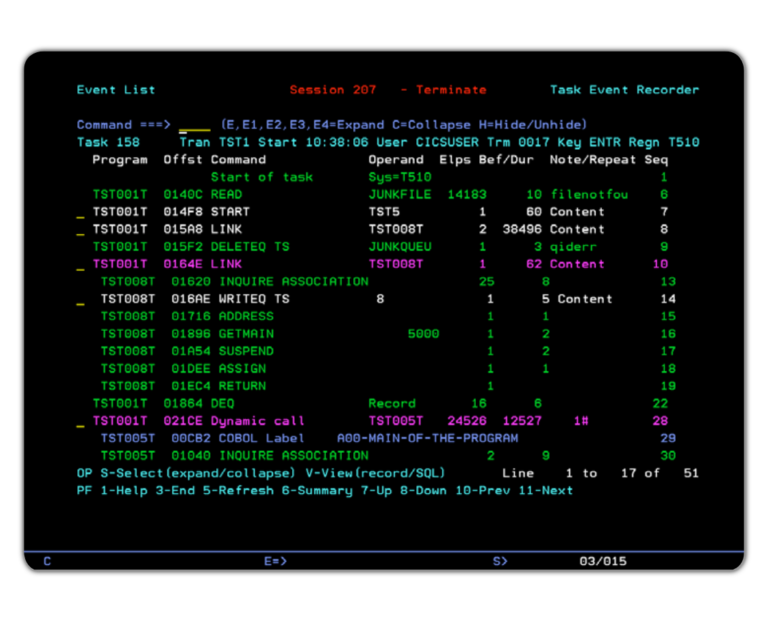The height and width of the screenshot is (621, 768).
Task: Click '8-Down' PF key label
Action: (424, 491)
